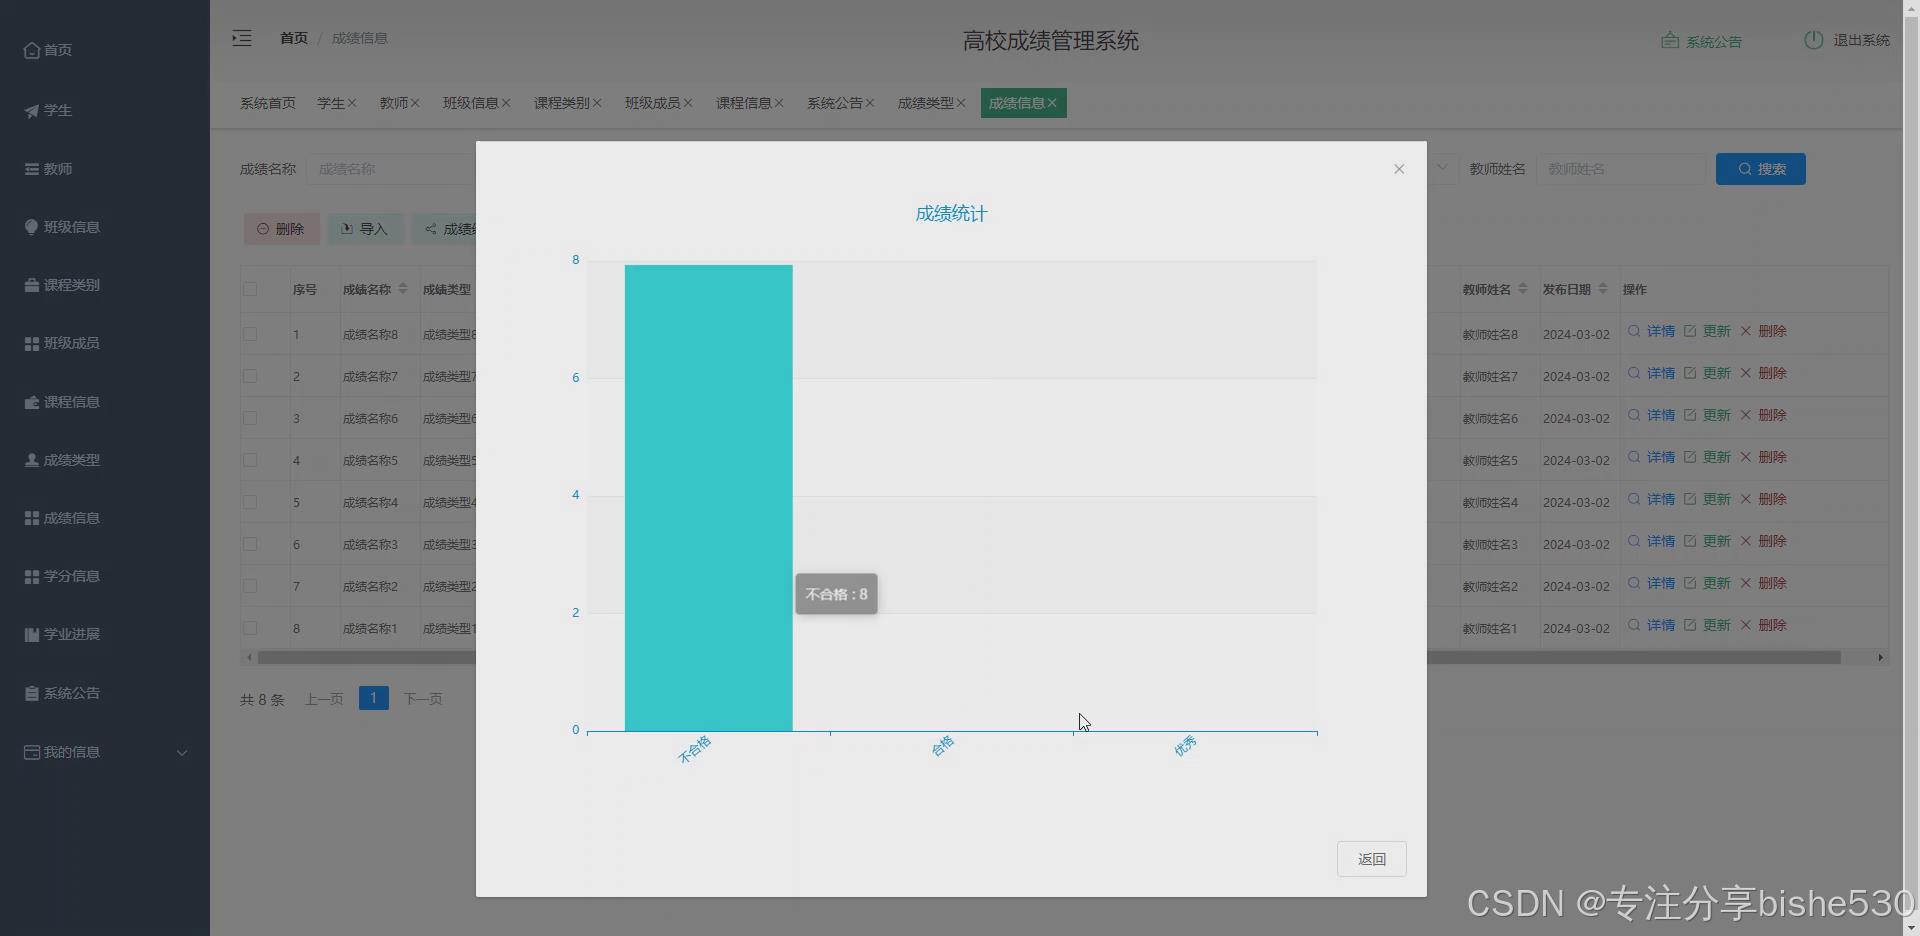
Task: Switch to the 学生 tab
Action: [331, 103]
